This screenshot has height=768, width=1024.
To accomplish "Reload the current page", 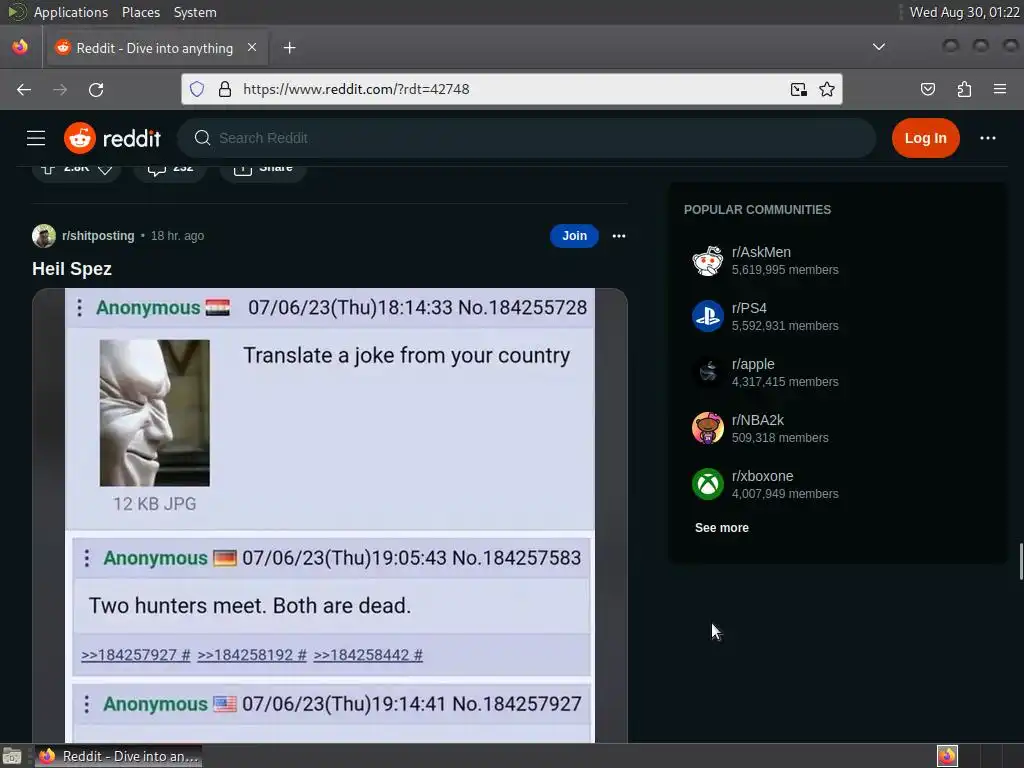I will tap(96, 89).
